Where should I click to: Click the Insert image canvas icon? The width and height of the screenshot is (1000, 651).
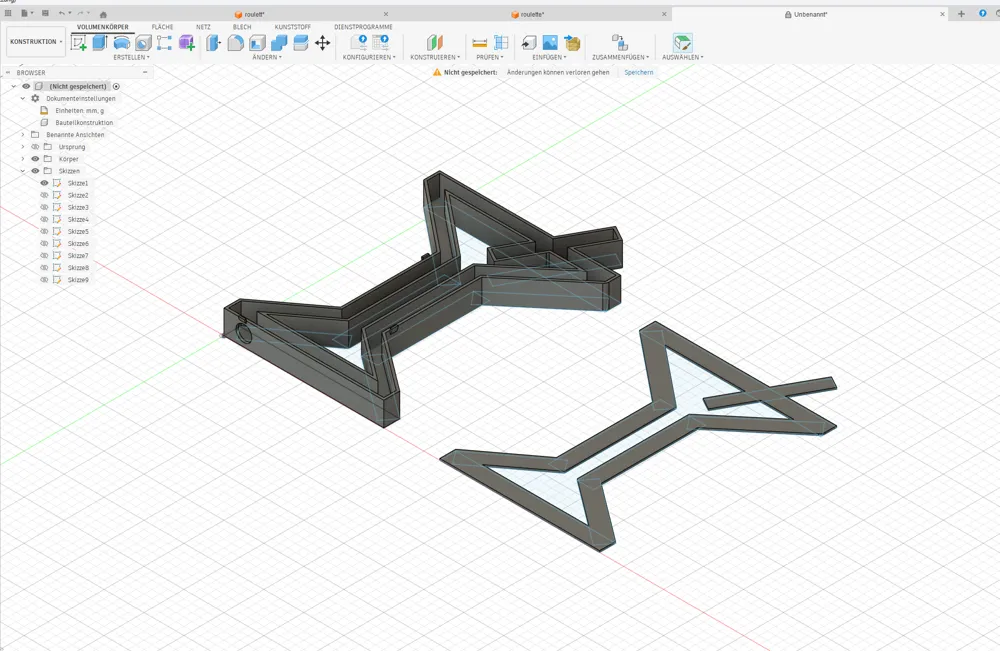[x=550, y=43]
